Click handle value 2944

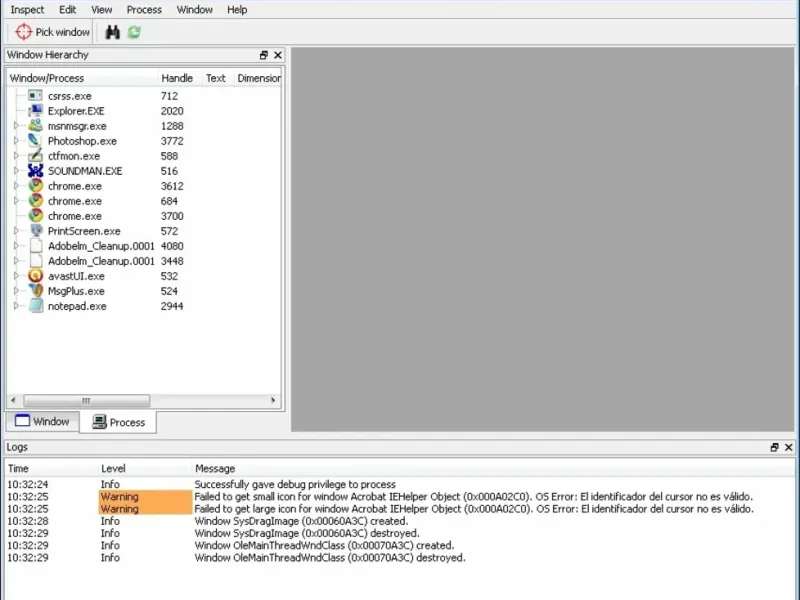(172, 306)
